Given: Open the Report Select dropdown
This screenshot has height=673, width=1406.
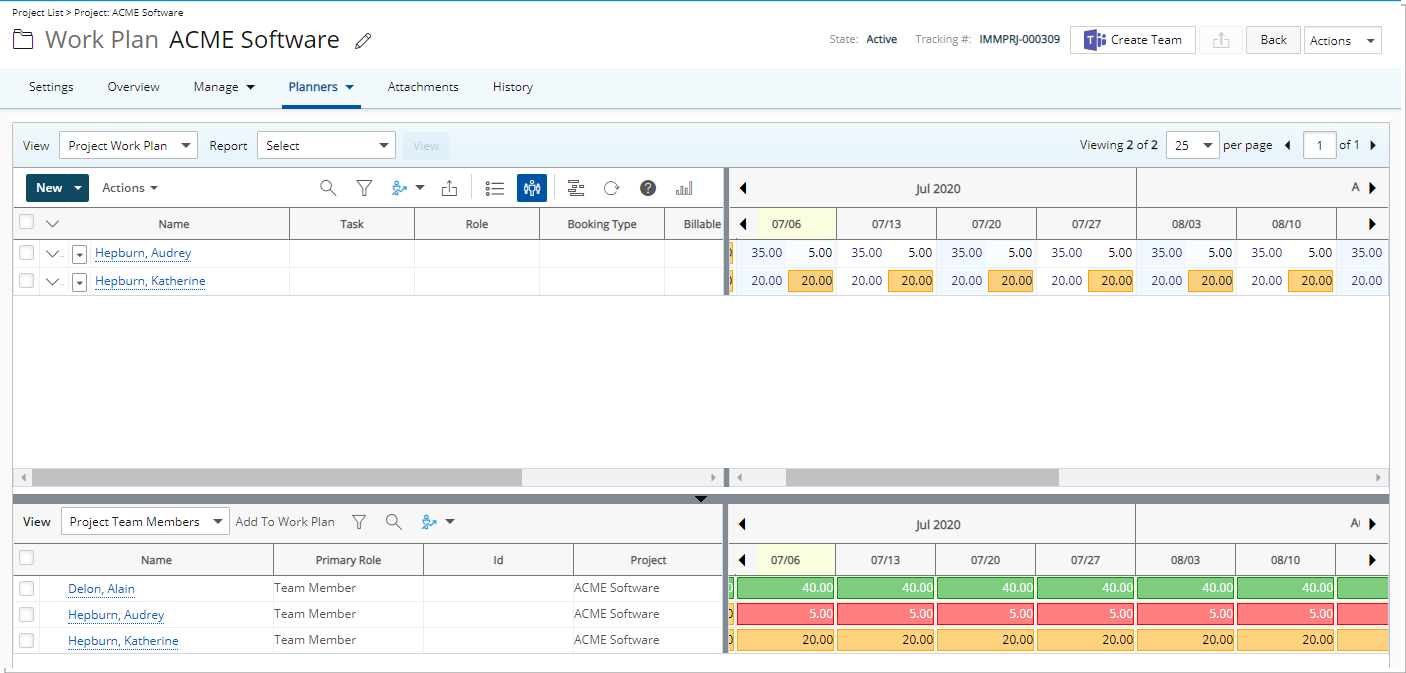Looking at the screenshot, I should (x=326, y=146).
